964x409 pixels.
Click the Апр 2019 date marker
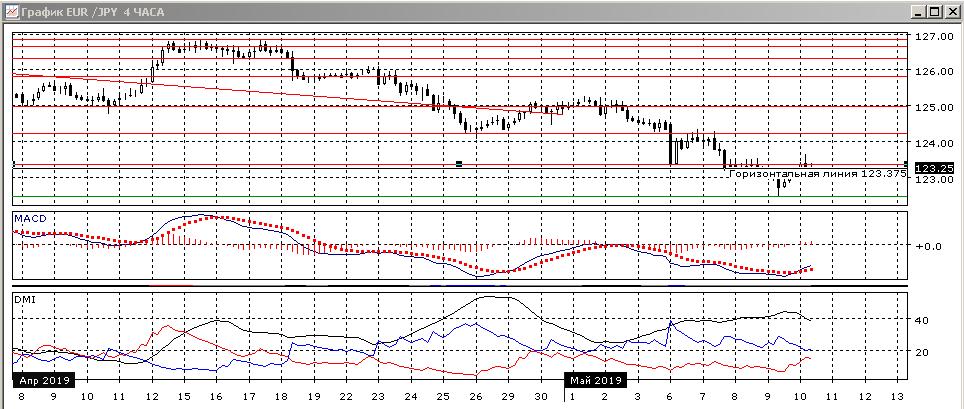pyautogui.click(x=42, y=380)
